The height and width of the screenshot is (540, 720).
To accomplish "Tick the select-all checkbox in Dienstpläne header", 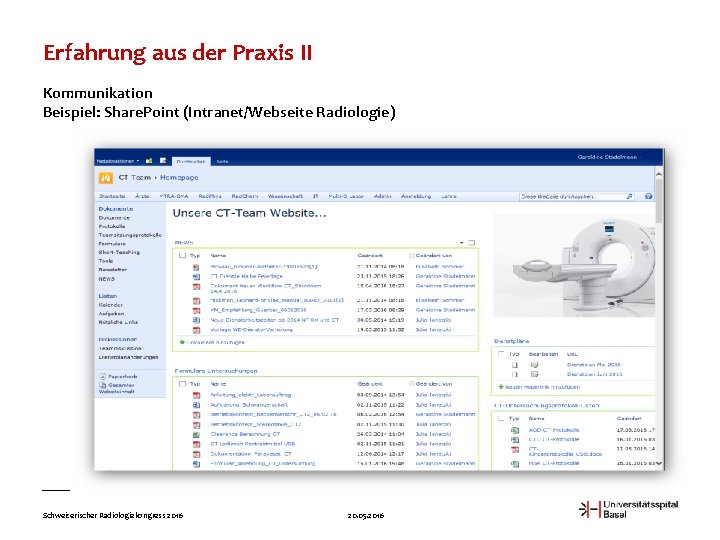I will coord(501,354).
